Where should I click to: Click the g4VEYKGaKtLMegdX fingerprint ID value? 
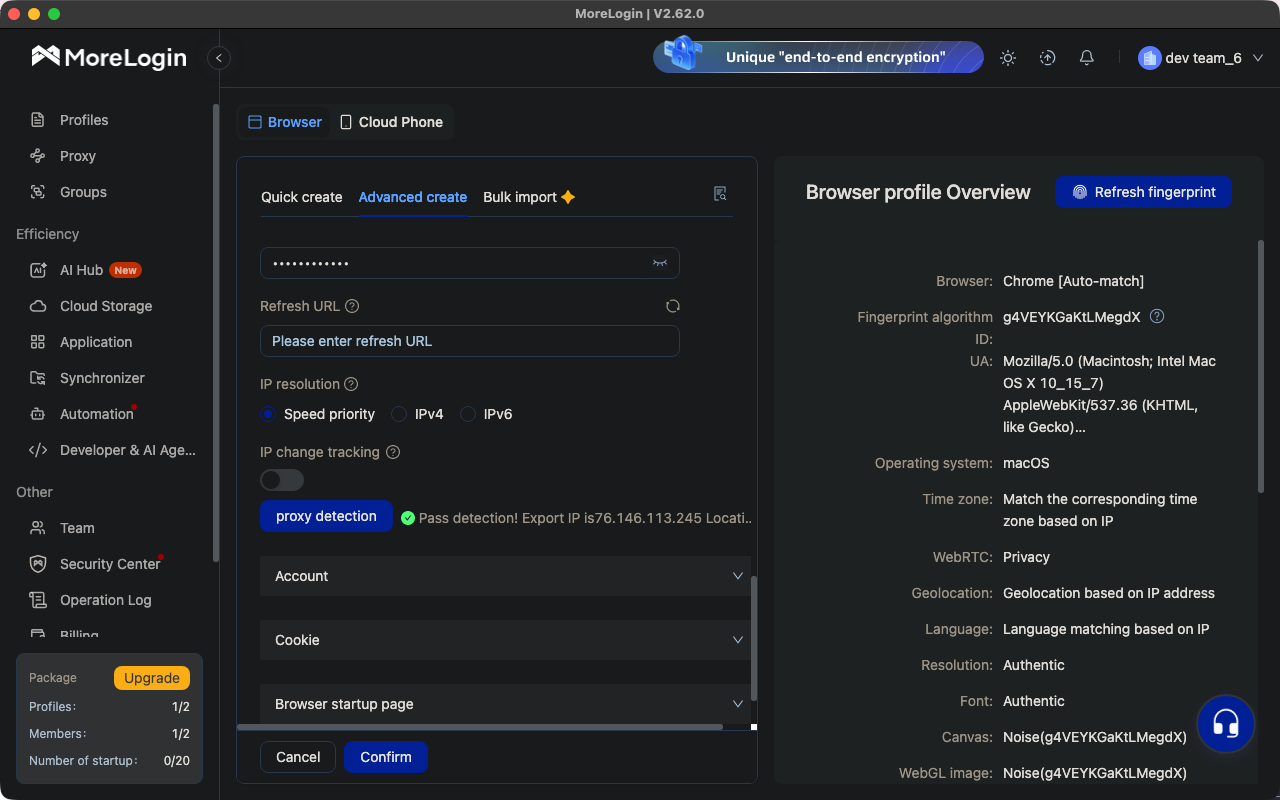(1072, 317)
